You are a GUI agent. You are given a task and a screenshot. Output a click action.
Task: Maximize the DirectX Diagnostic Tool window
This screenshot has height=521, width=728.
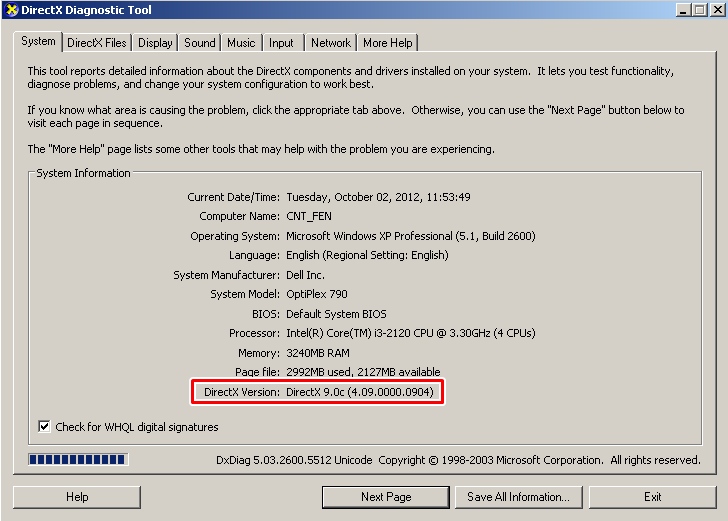coord(700,10)
